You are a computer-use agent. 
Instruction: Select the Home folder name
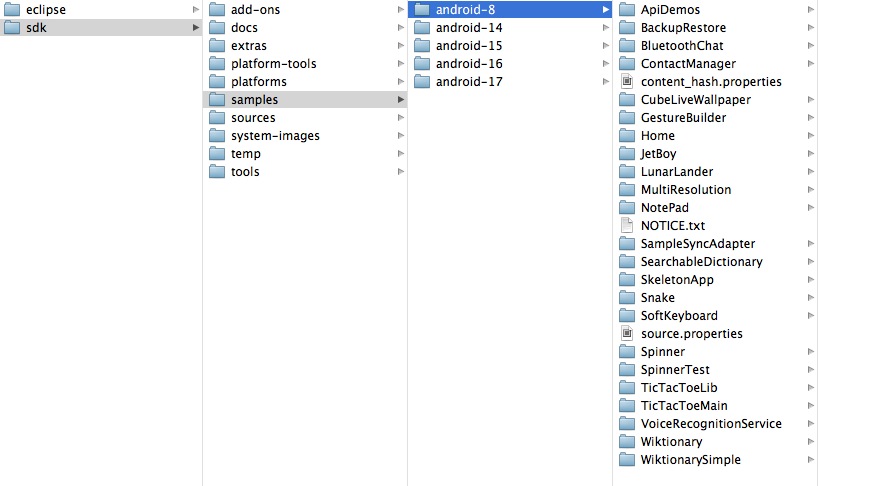tap(658, 136)
